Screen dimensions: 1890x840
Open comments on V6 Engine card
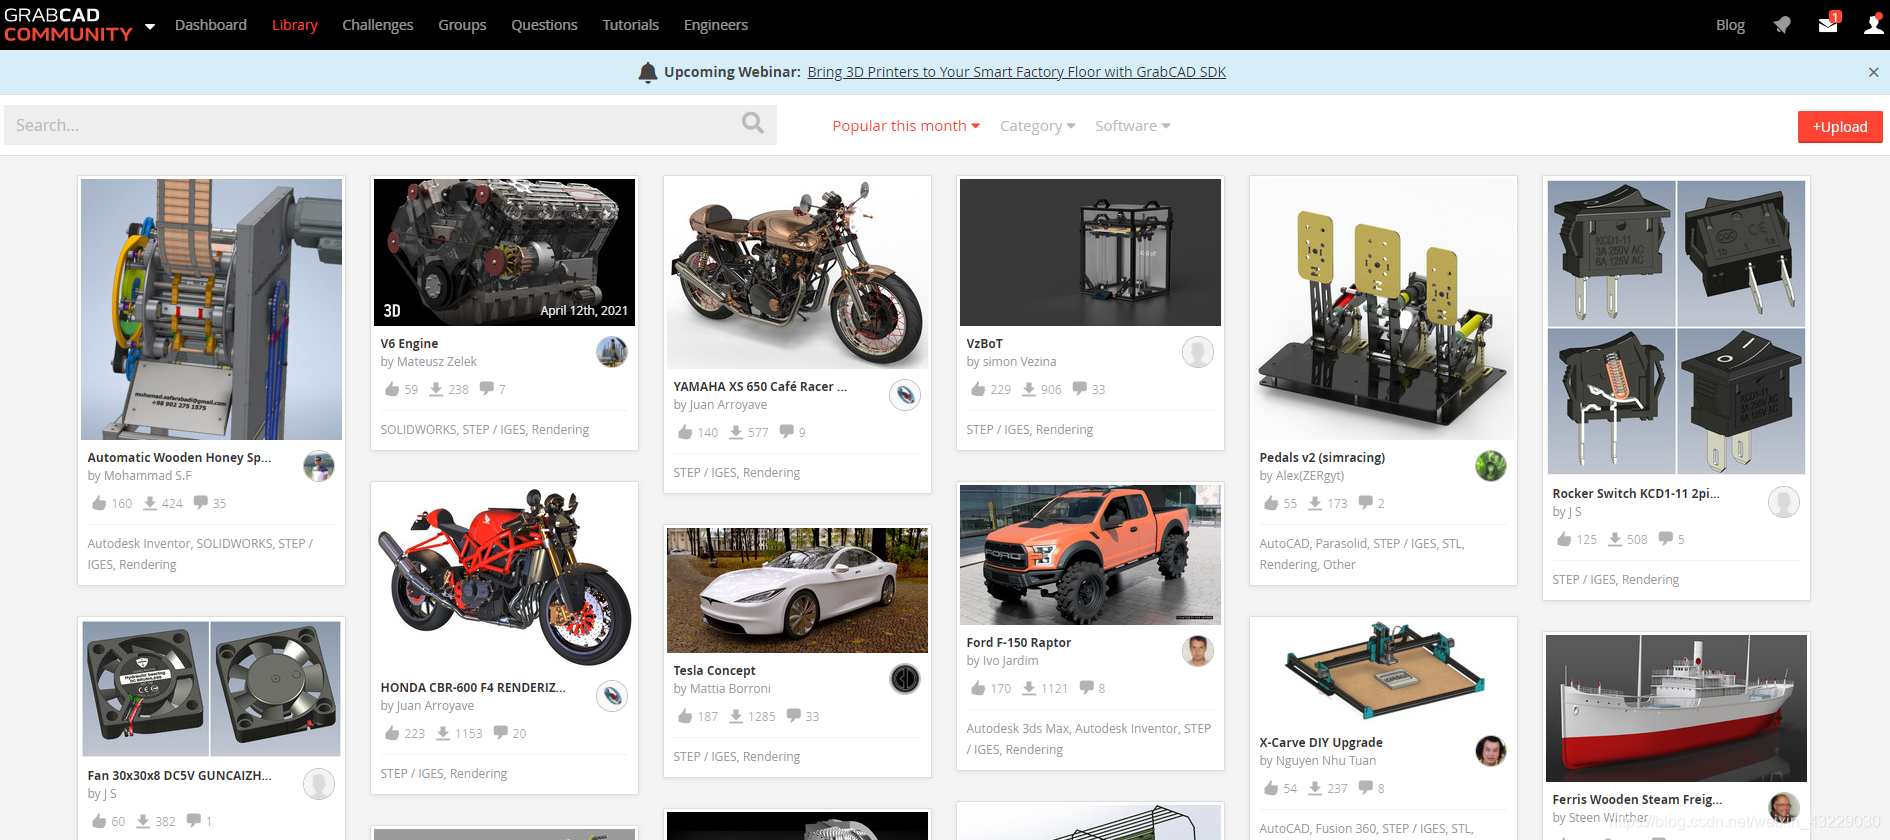tap(486, 388)
